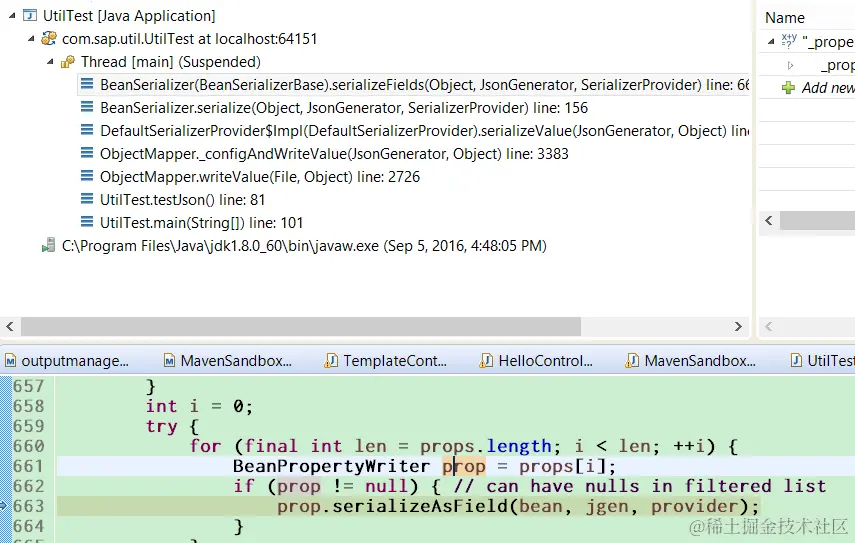Select frame UtilTest.main(String[]) line: 101
855x543 pixels.
[x=202, y=222]
